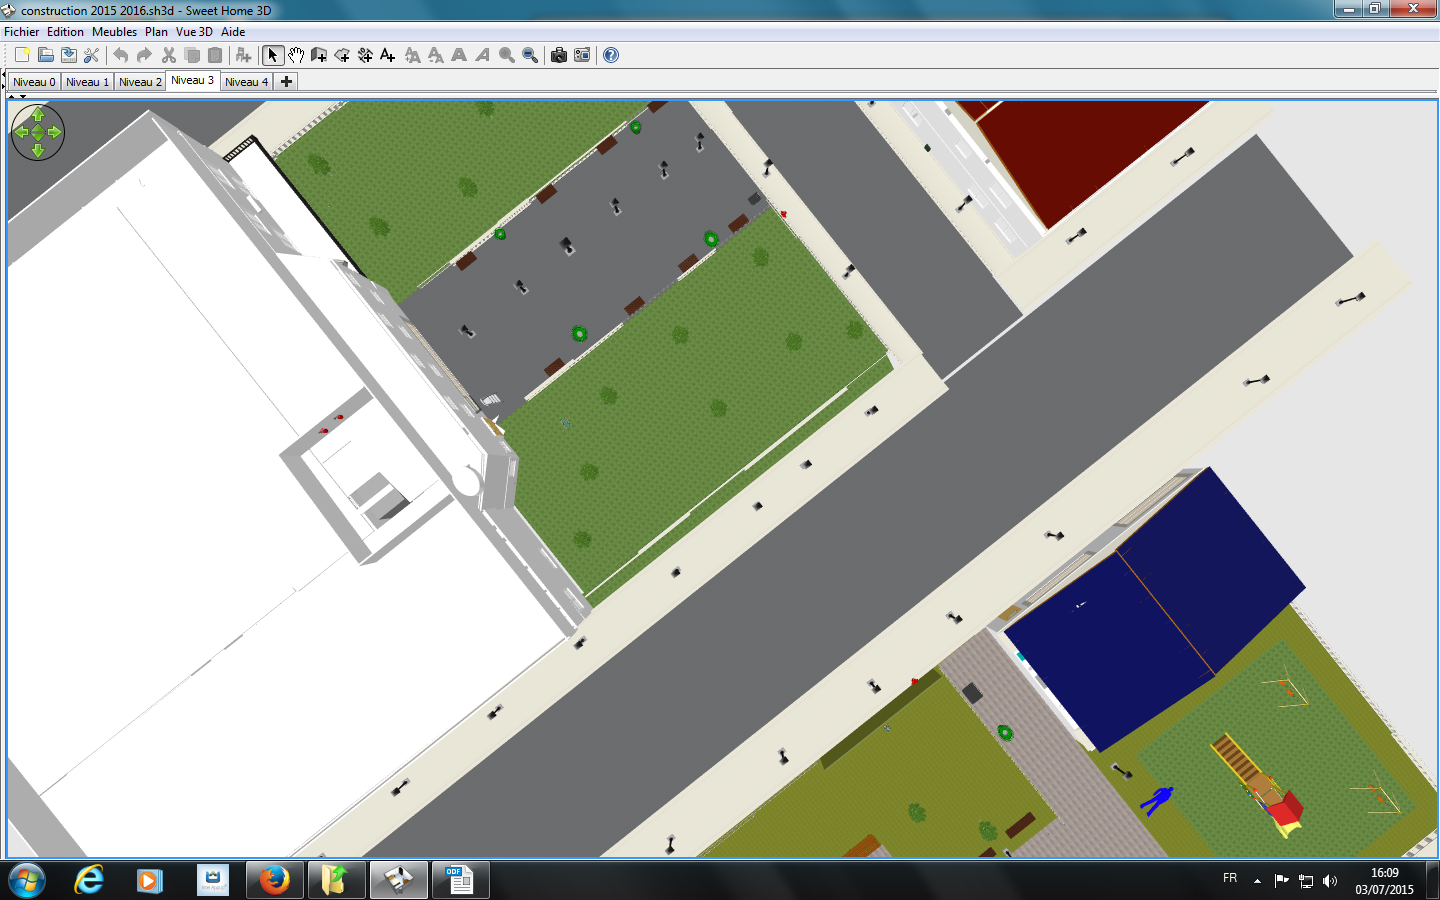
Task: Create a photo with the camera icon
Action: [558, 55]
